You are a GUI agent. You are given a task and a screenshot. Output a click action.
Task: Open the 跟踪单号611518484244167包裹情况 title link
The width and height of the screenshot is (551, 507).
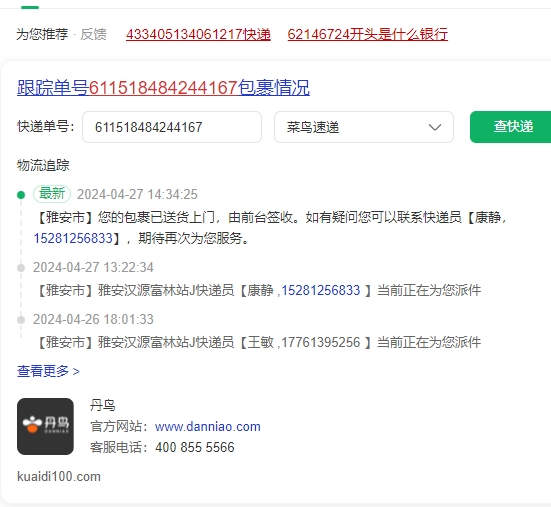[163, 87]
